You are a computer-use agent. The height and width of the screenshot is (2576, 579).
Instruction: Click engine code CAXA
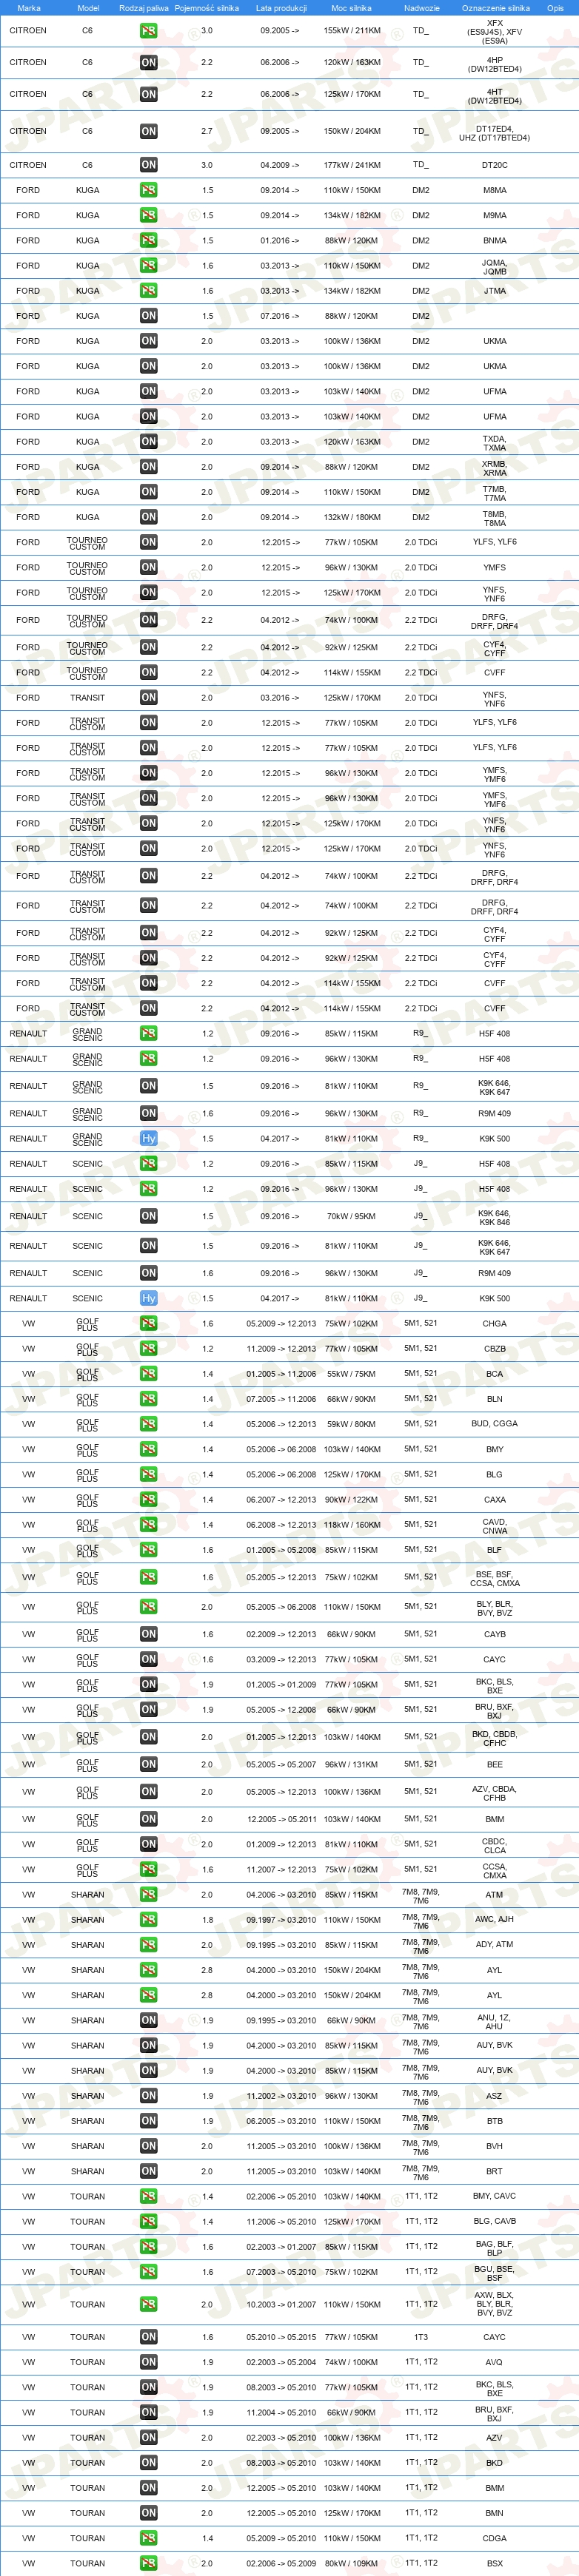pyautogui.click(x=494, y=1500)
